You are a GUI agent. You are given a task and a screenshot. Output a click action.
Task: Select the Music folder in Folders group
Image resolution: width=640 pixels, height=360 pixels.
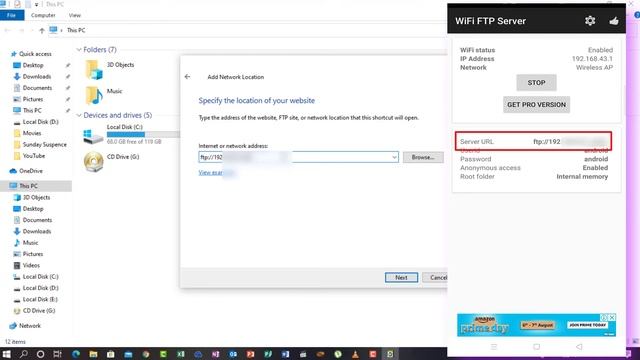point(103,95)
